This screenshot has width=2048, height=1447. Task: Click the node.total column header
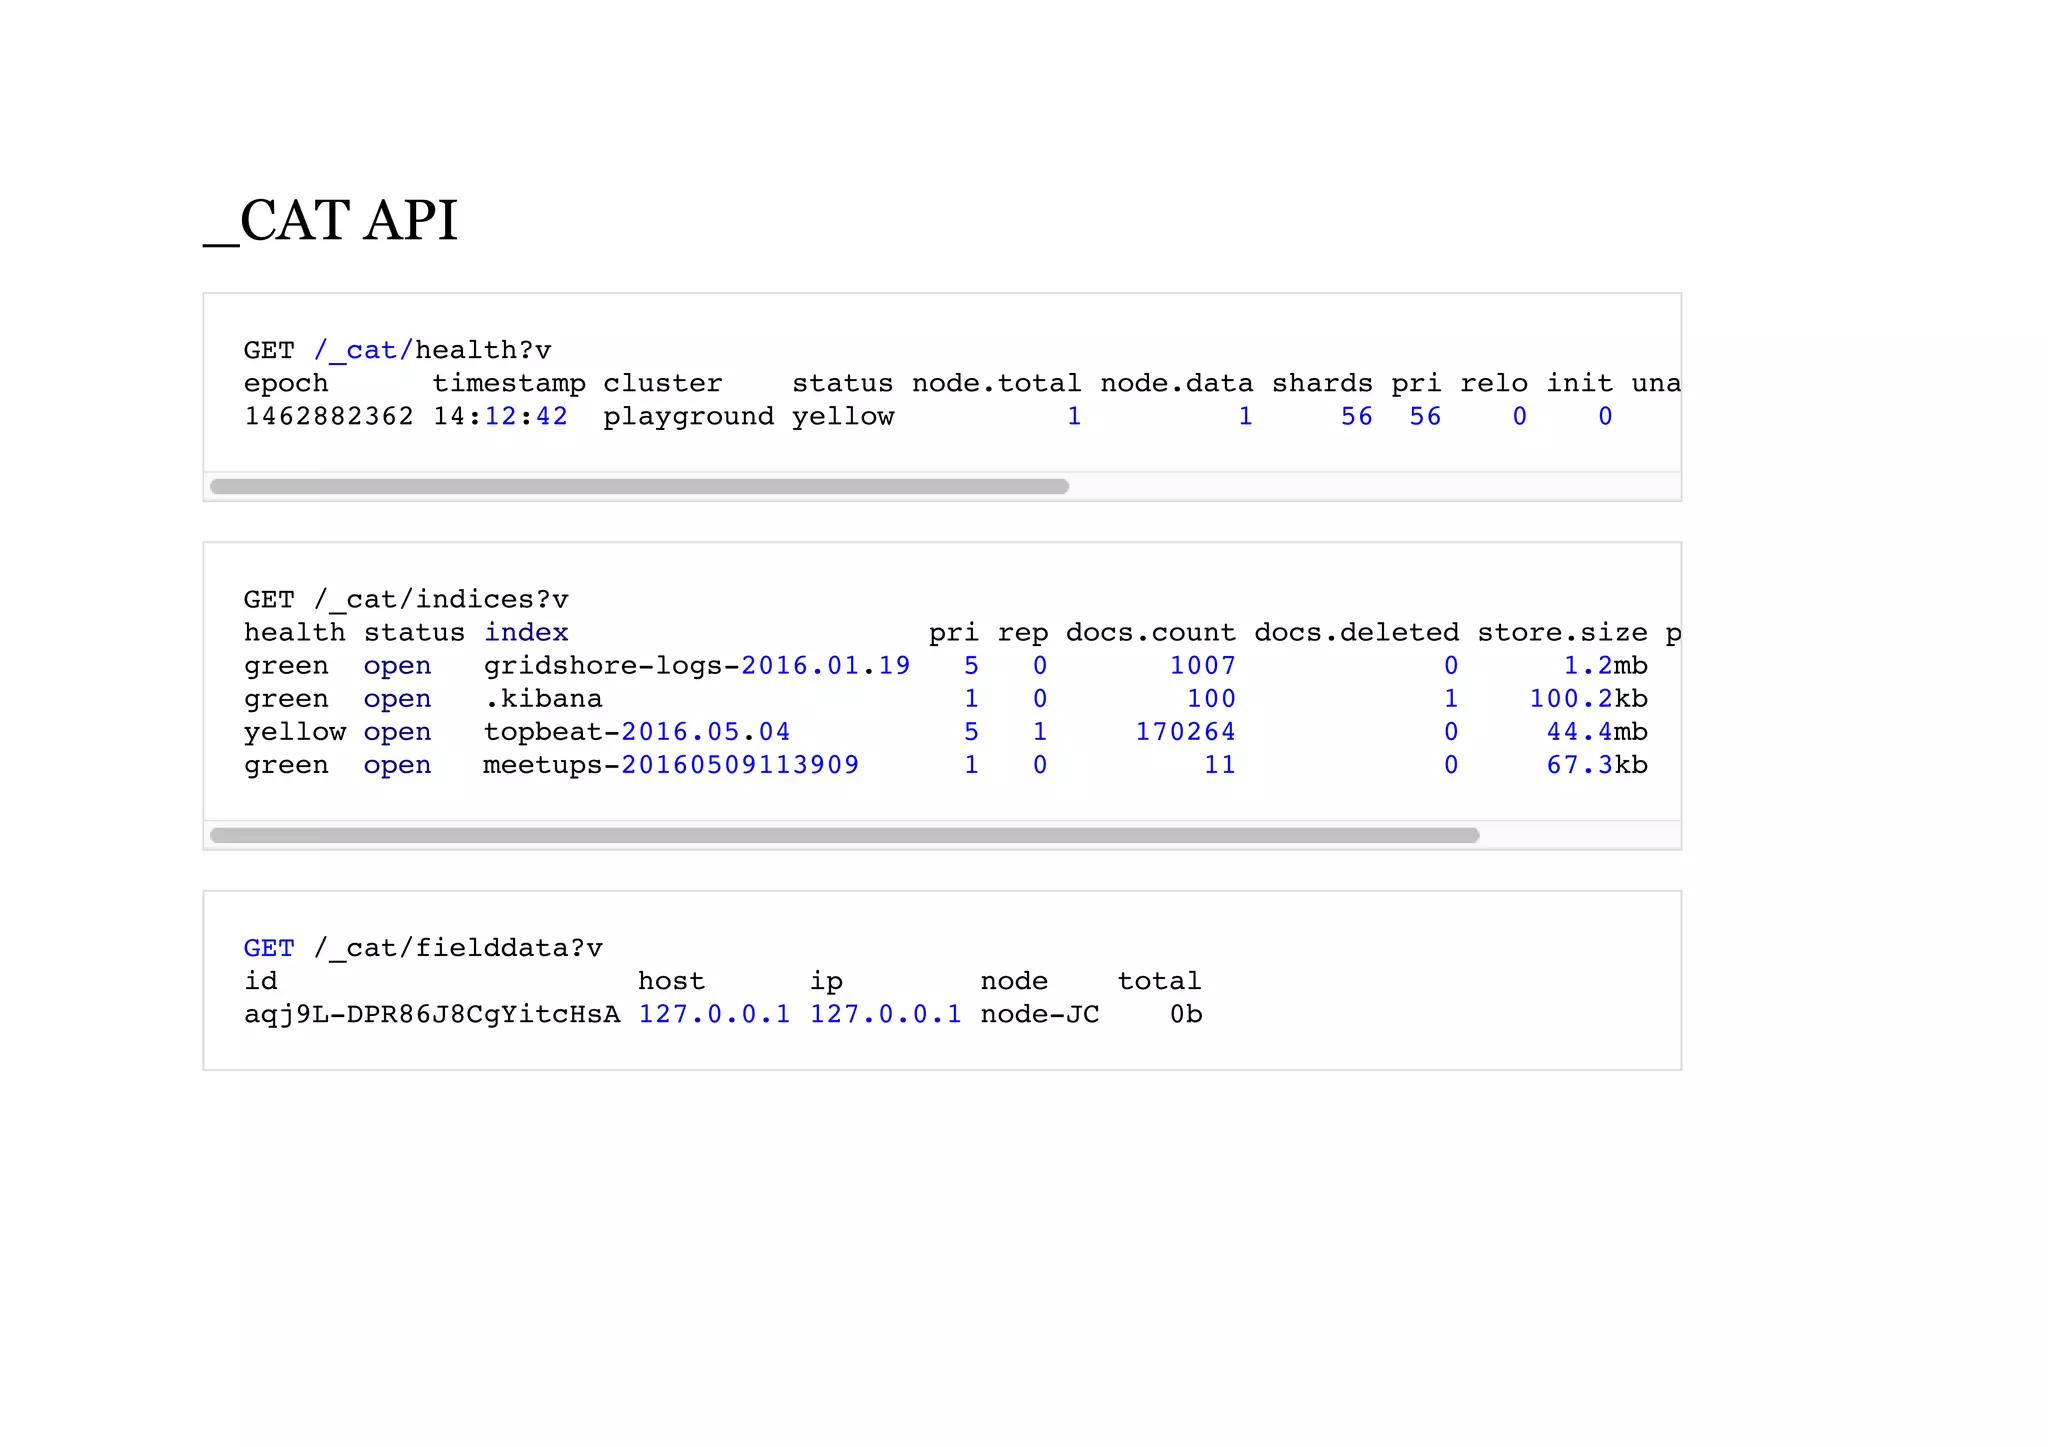pyautogui.click(x=997, y=383)
